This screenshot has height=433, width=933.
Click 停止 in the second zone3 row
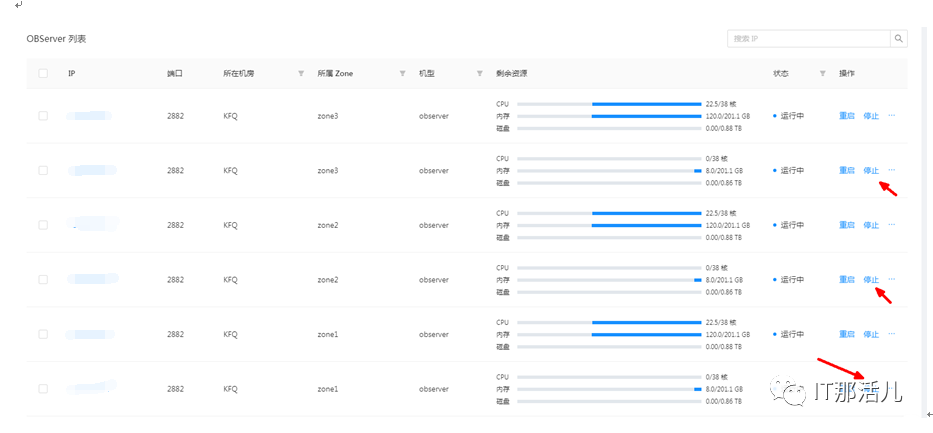coord(871,171)
